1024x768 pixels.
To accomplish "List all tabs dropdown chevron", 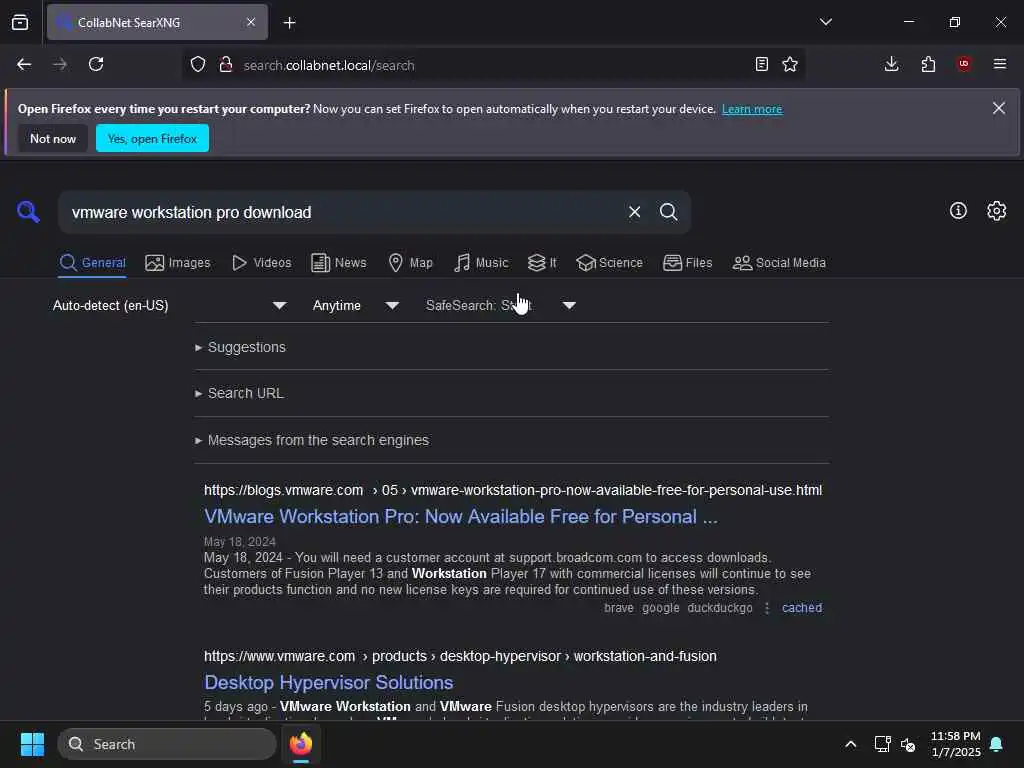I will click(825, 22).
